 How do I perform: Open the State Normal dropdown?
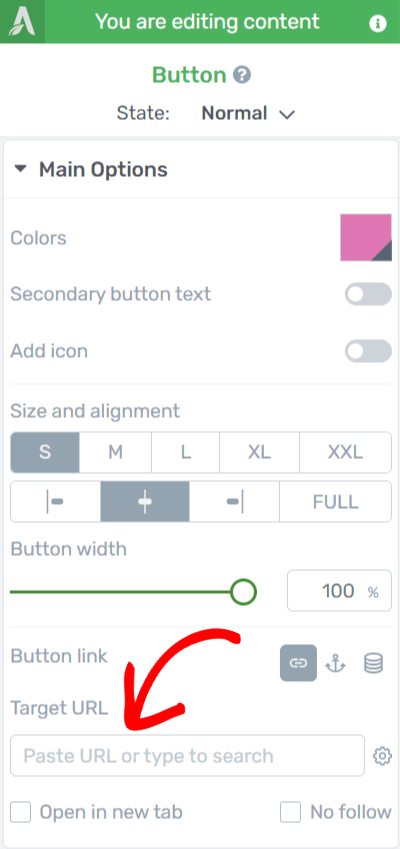point(248,114)
